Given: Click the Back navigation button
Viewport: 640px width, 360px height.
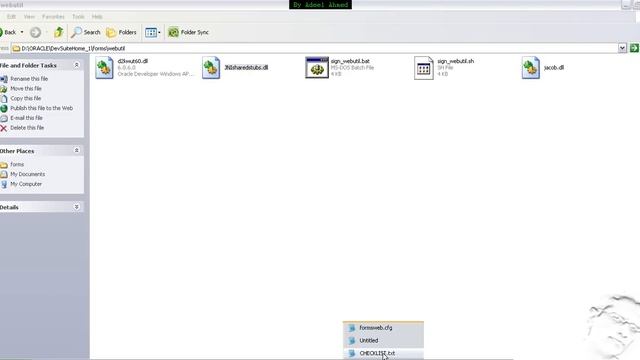Looking at the screenshot, I should pyautogui.click(x=8, y=32).
